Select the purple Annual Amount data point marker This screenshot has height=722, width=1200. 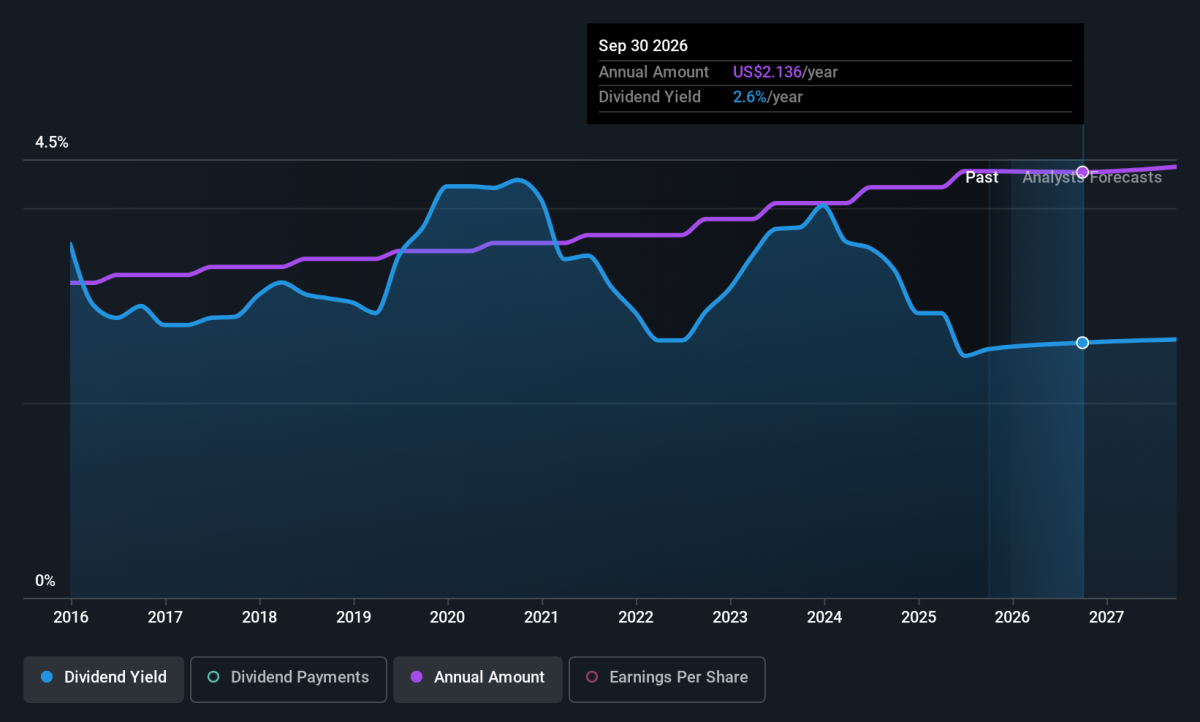click(x=1082, y=172)
